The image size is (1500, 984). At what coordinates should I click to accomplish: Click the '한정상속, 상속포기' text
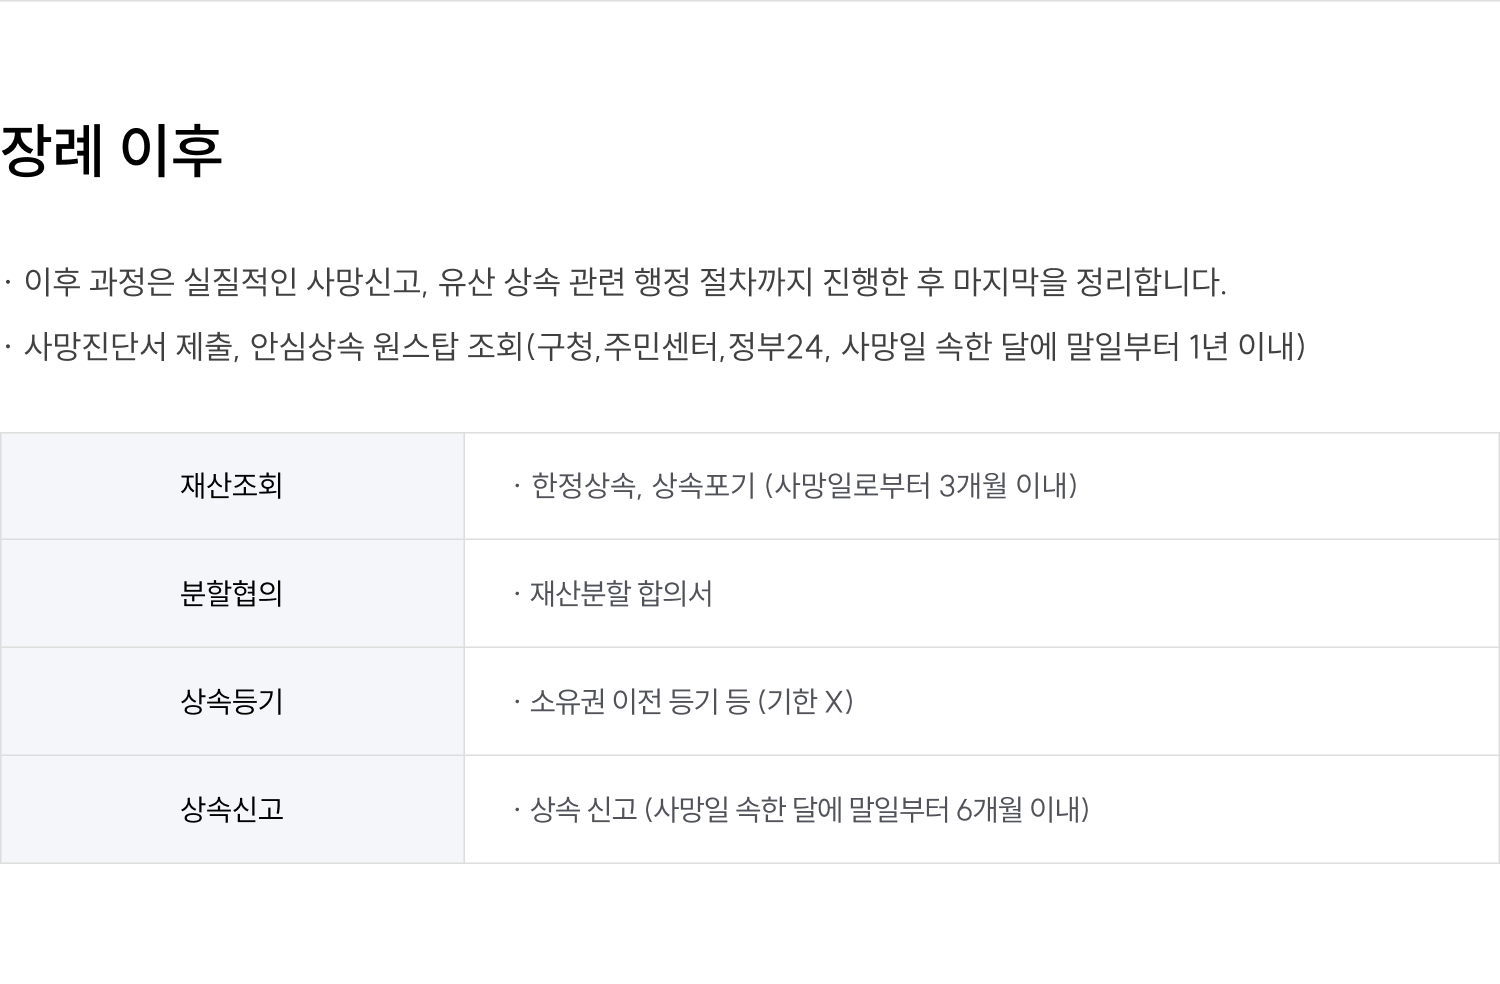click(x=643, y=486)
